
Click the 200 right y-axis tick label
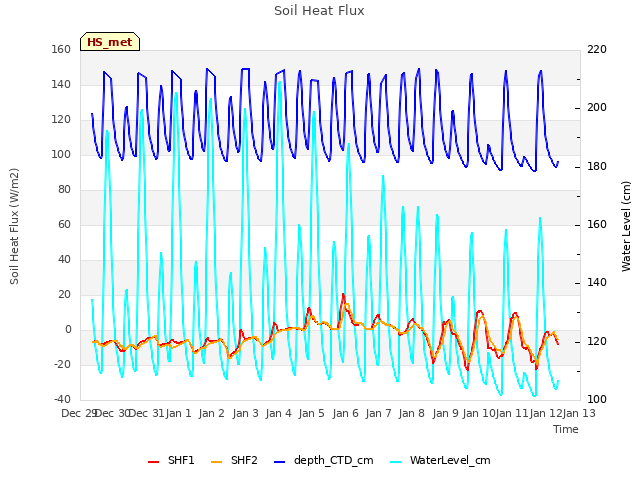[x=597, y=108]
